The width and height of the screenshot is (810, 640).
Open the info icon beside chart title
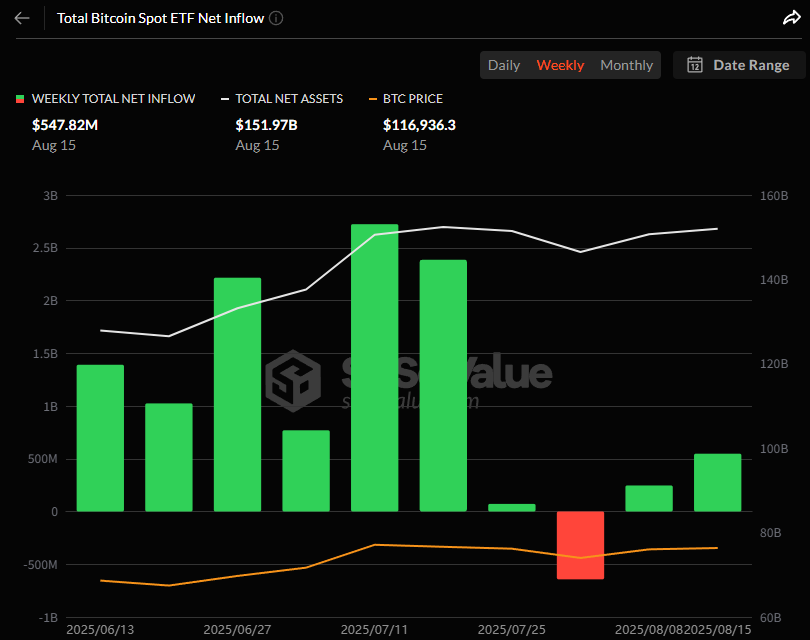[276, 18]
